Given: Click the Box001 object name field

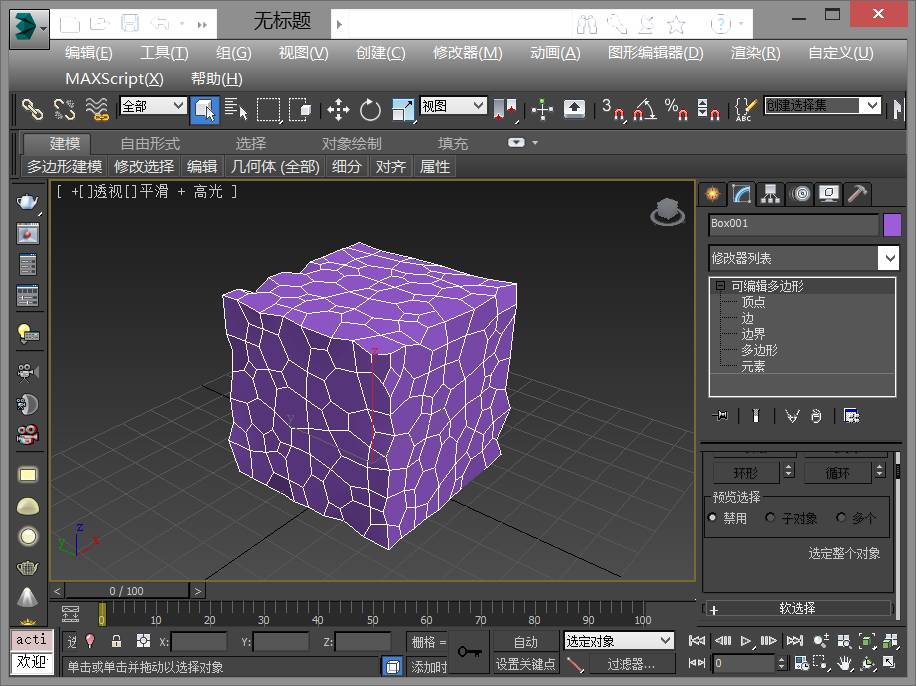Looking at the screenshot, I should pyautogui.click(x=794, y=224).
